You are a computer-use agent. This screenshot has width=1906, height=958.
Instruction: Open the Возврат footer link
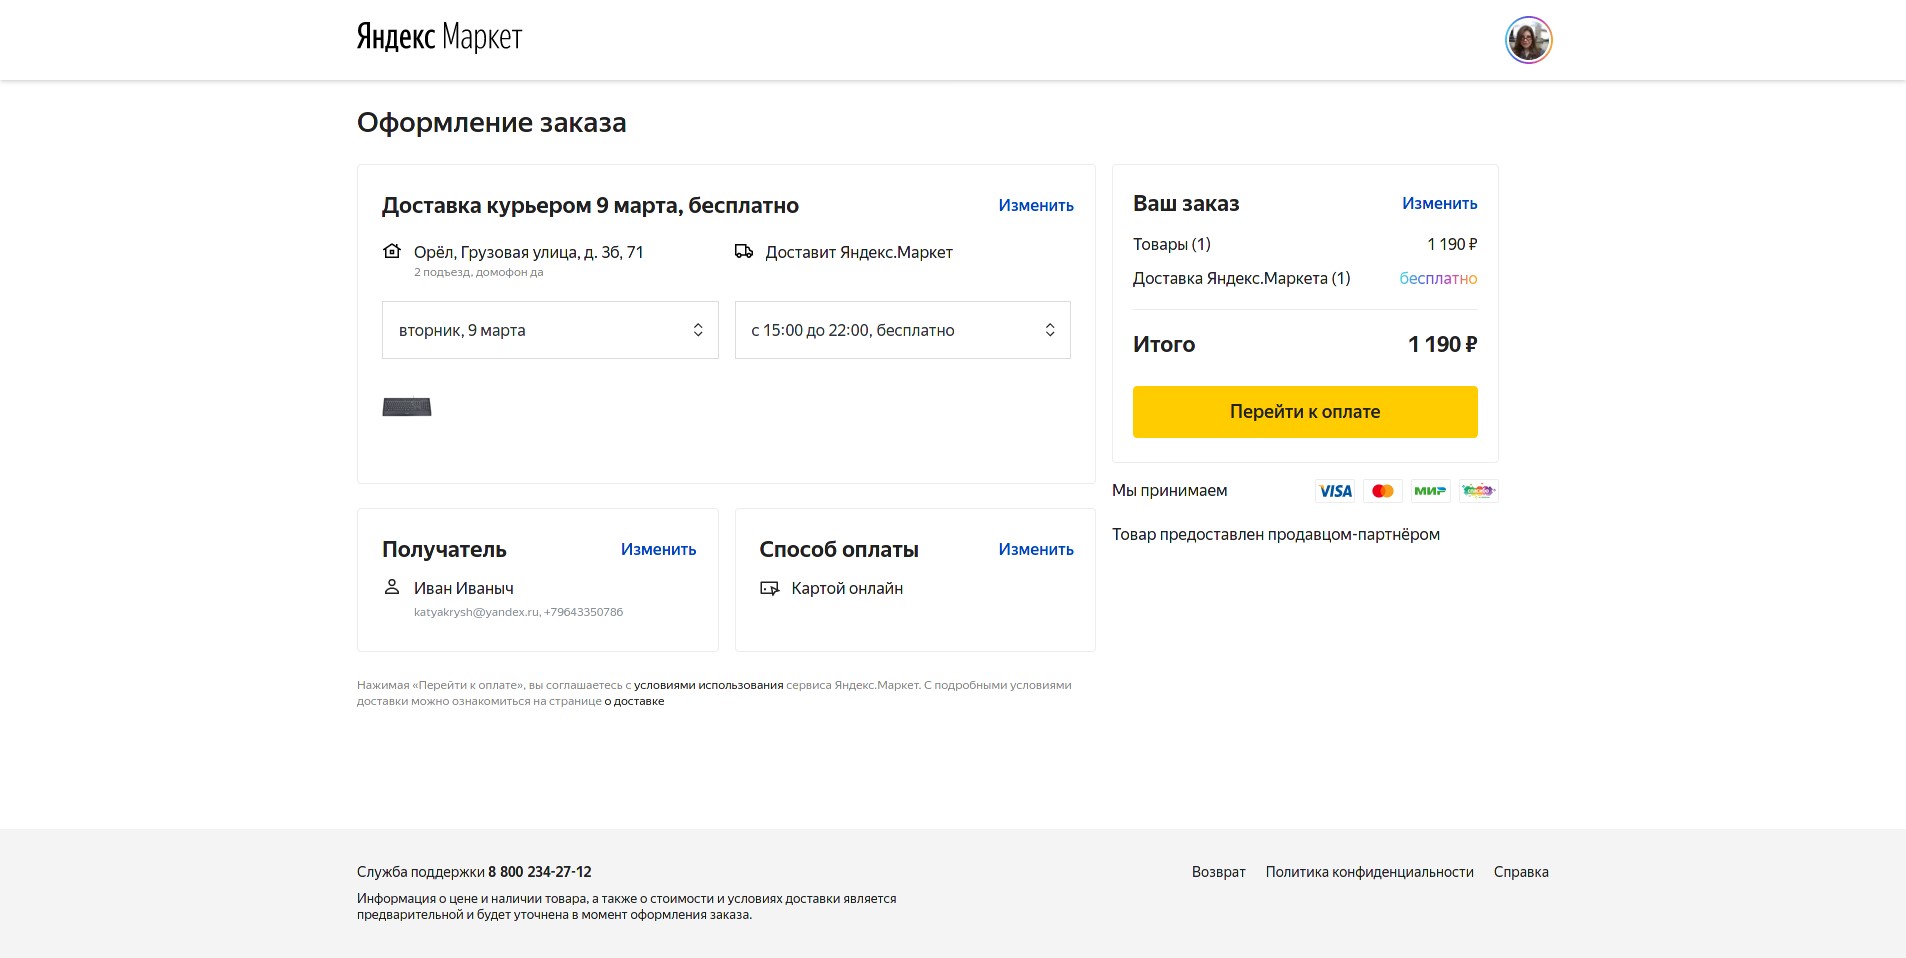pos(1219,872)
